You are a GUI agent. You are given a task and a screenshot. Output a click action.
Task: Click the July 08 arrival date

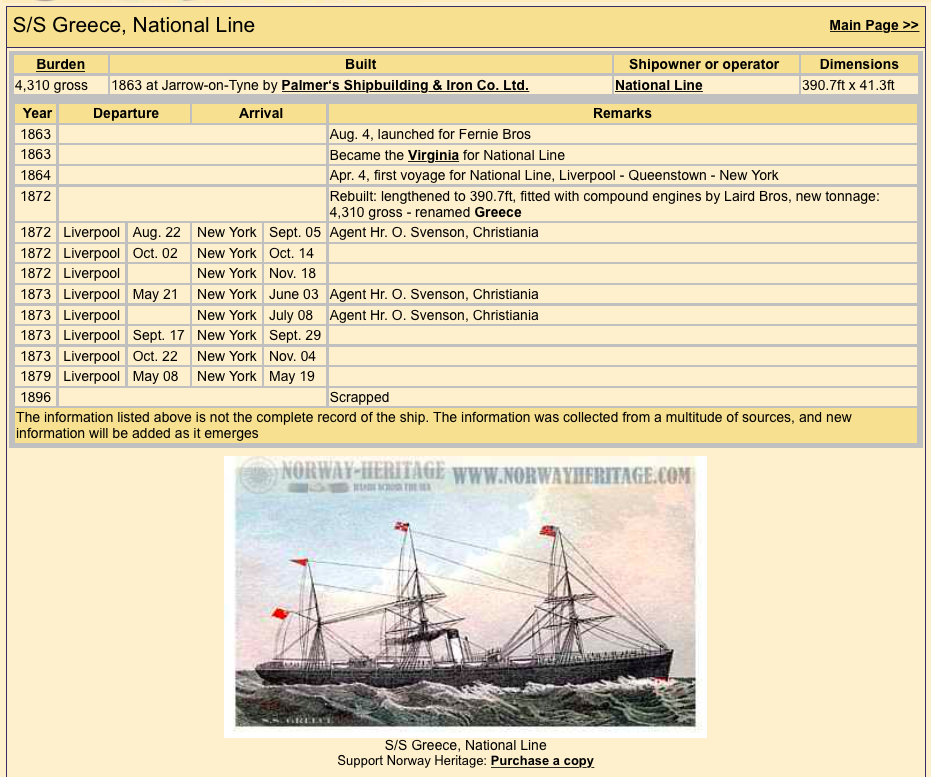pos(290,315)
